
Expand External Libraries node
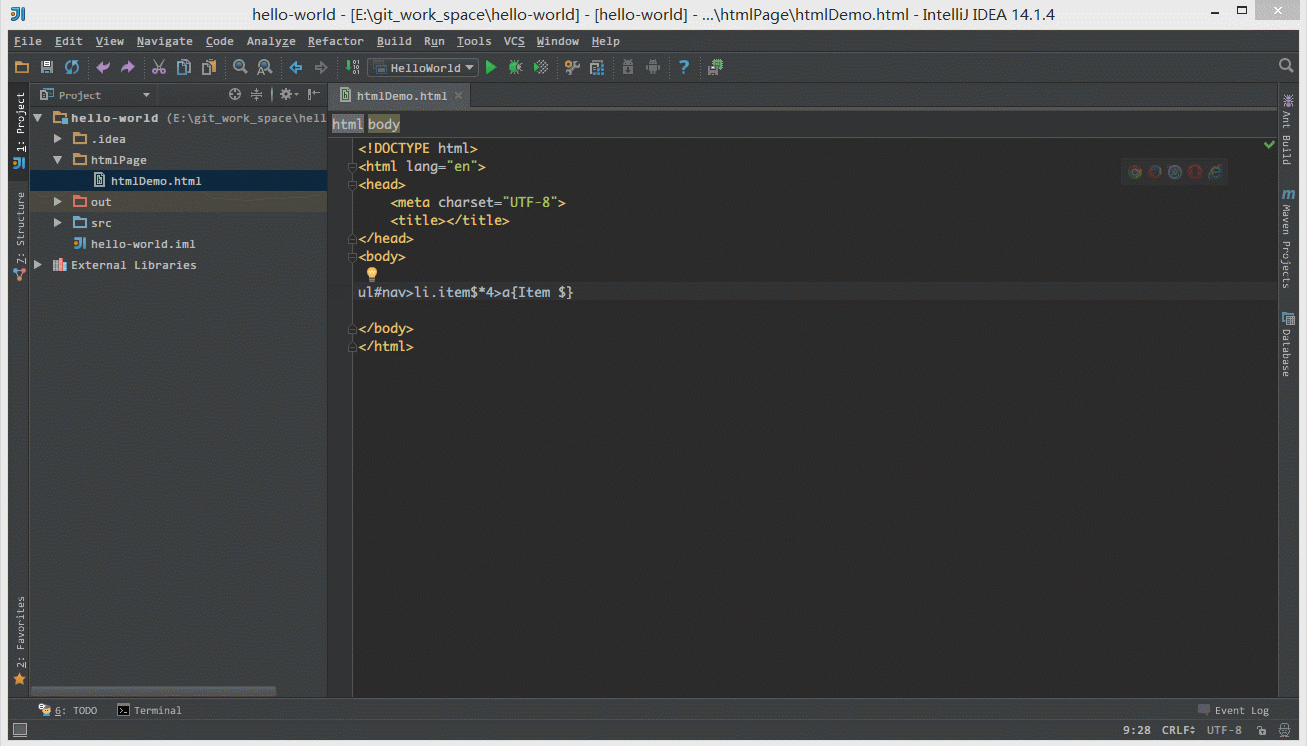click(38, 265)
